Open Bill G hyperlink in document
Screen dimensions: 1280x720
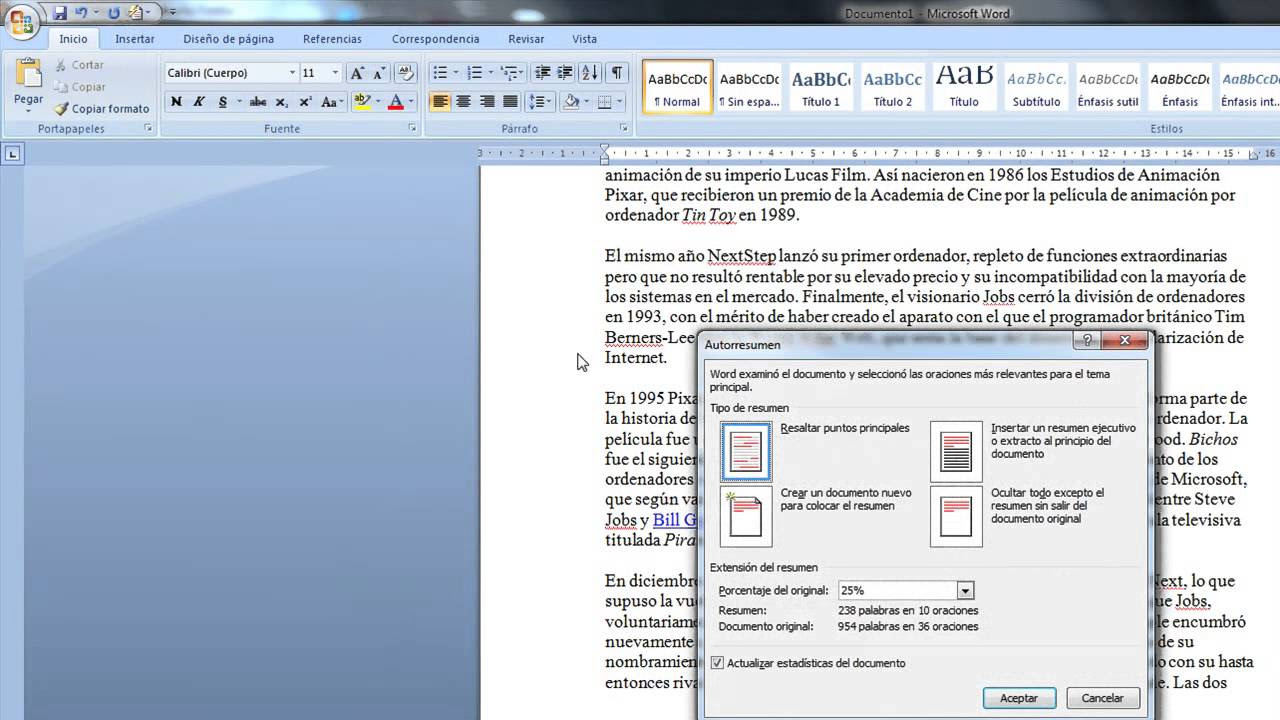point(675,520)
